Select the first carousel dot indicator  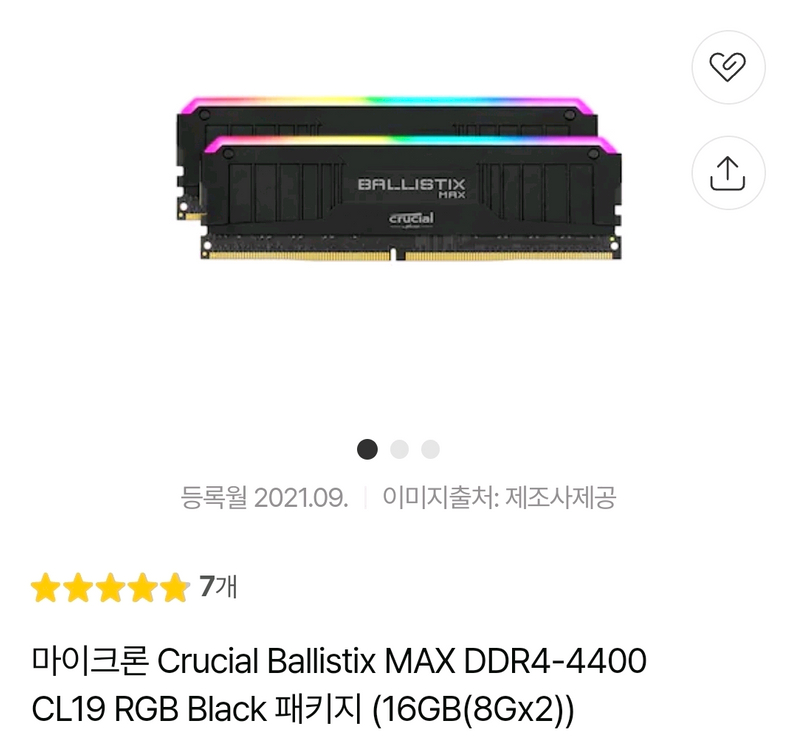point(367,449)
